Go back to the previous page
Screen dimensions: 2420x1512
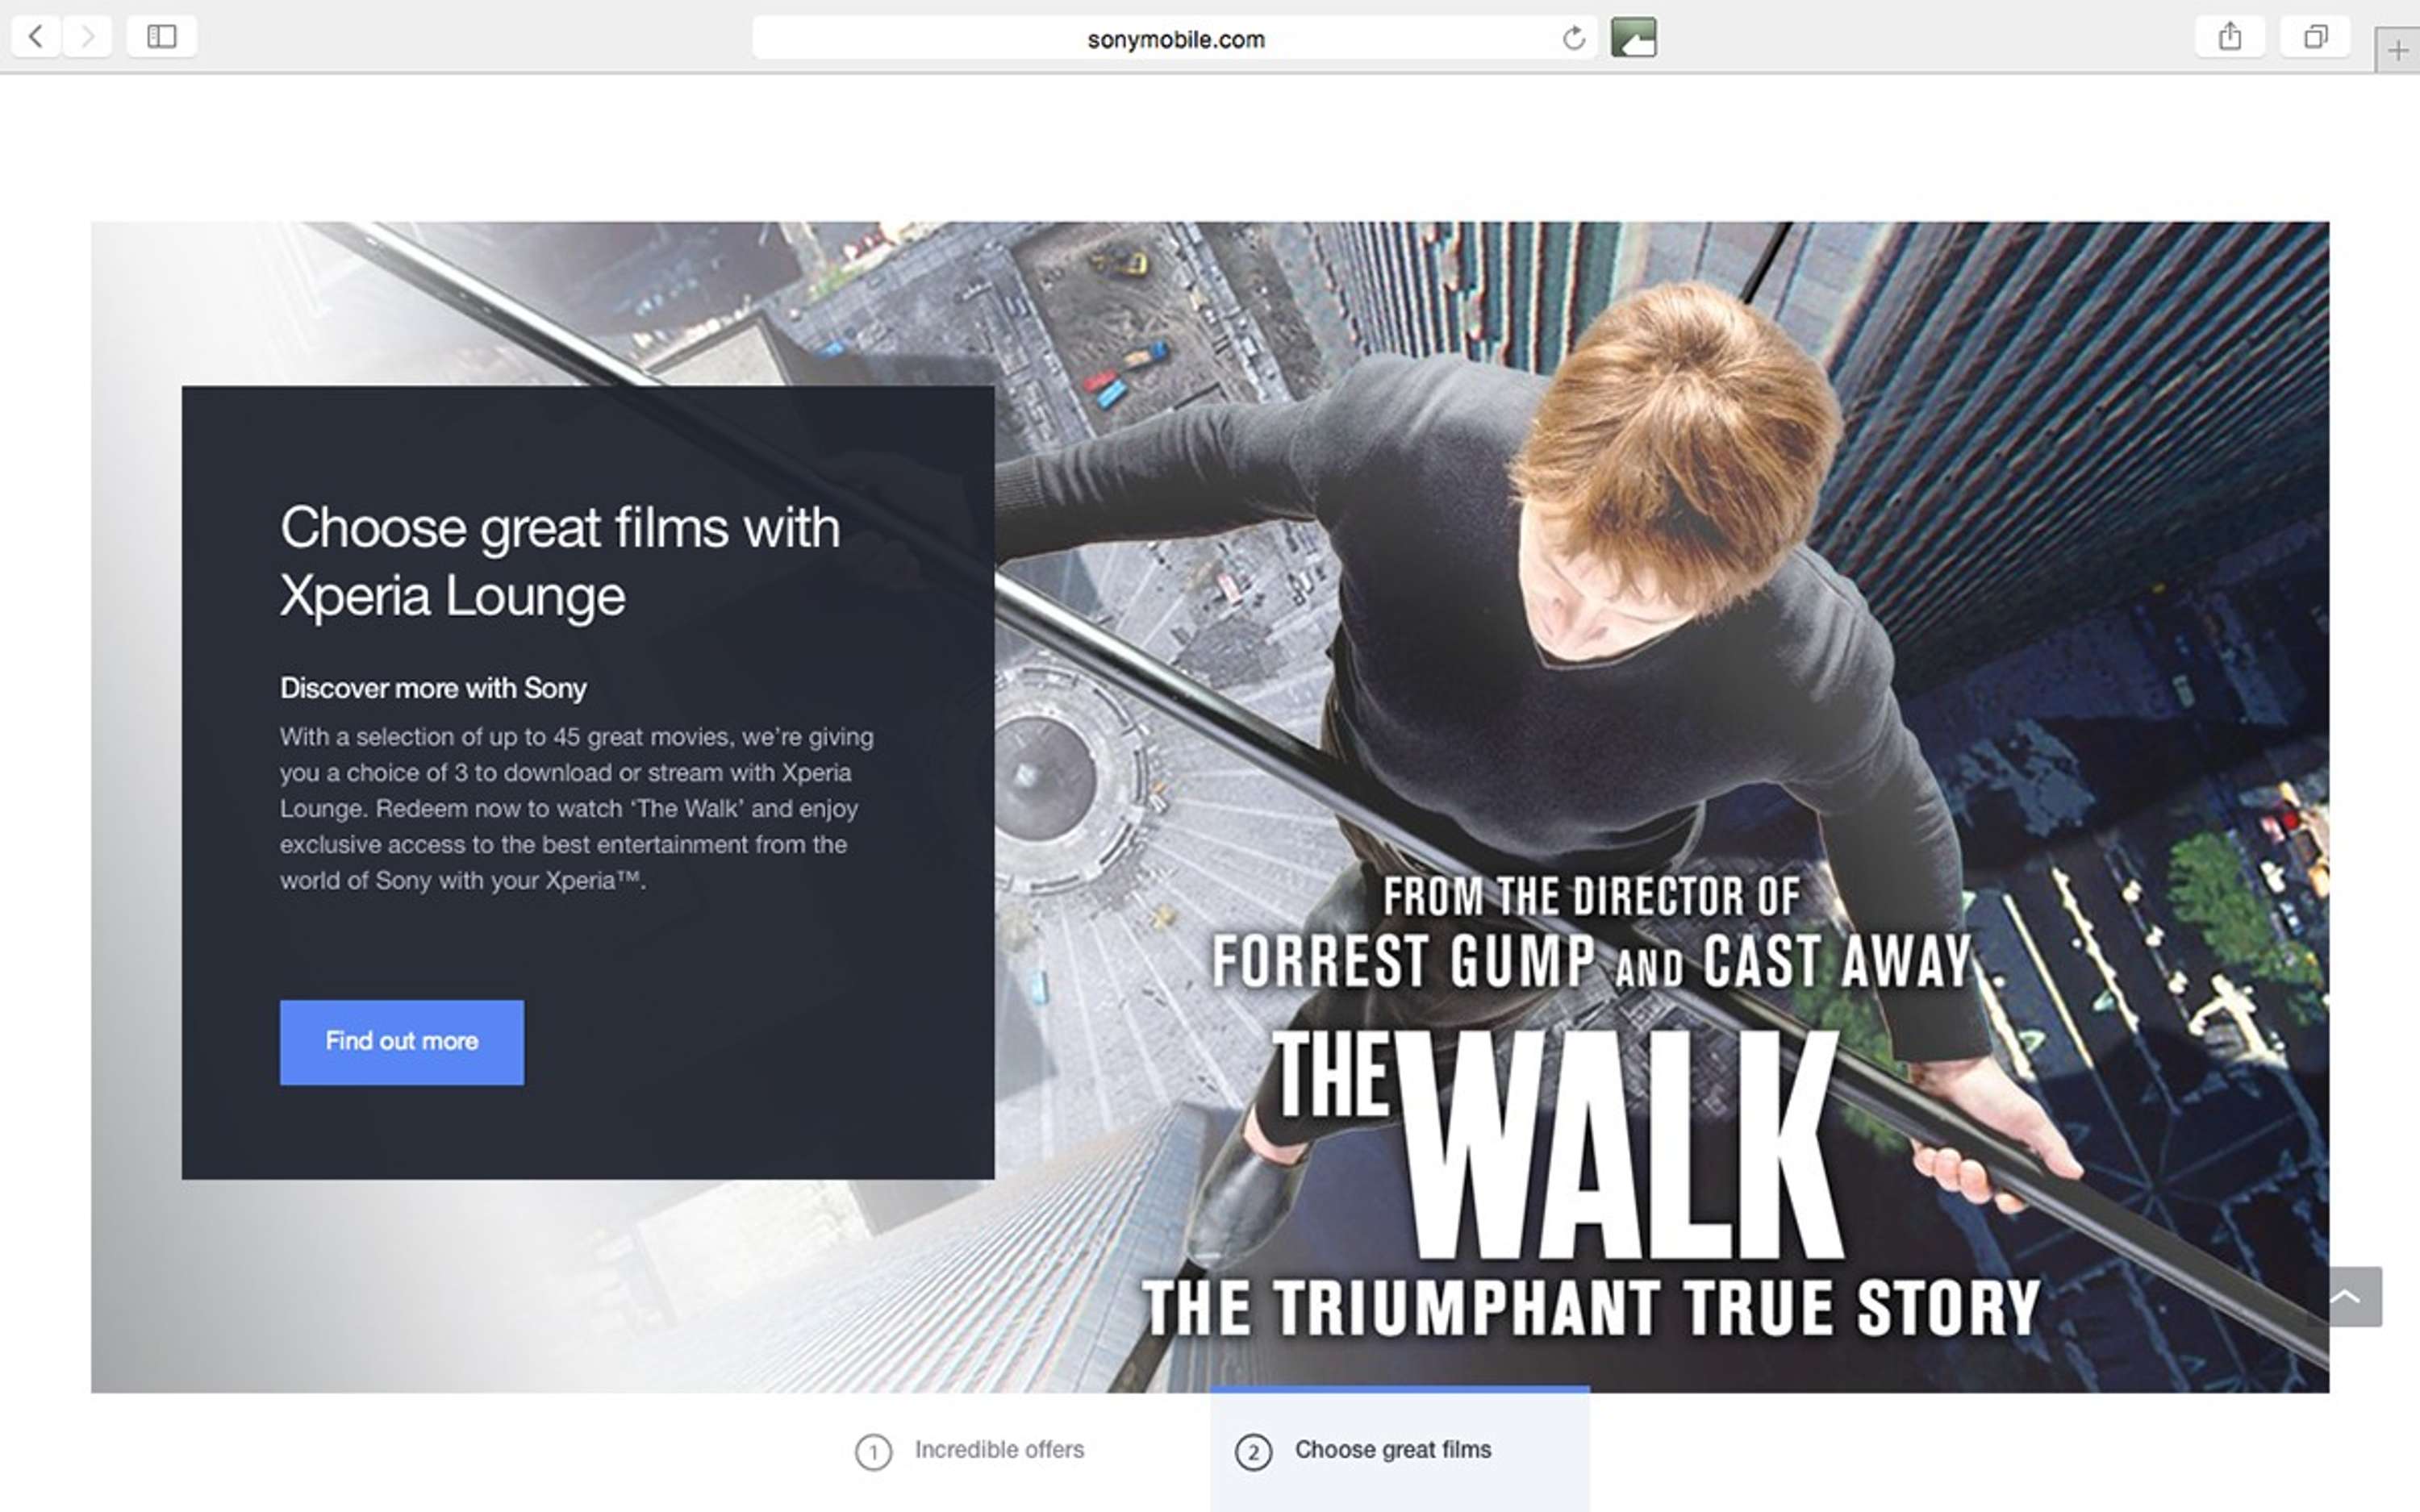pos(36,37)
